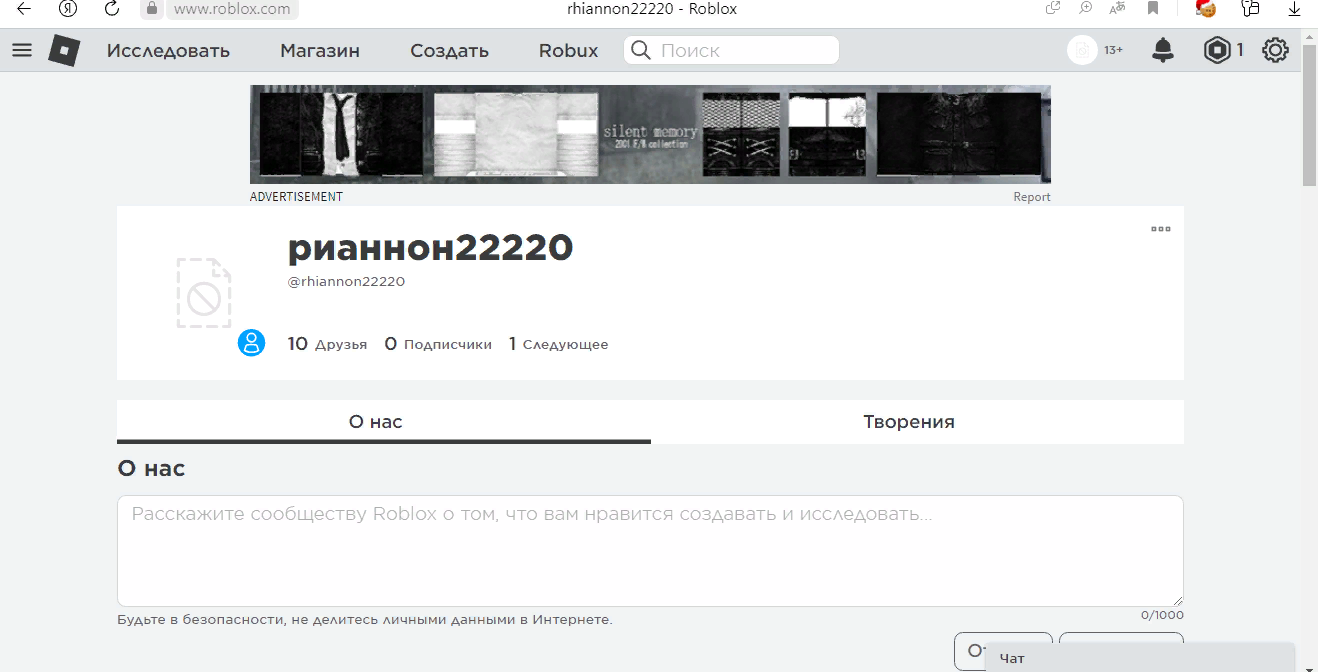
Task: Click the риaннон22220 display name heading
Action: pyautogui.click(x=430, y=248)
